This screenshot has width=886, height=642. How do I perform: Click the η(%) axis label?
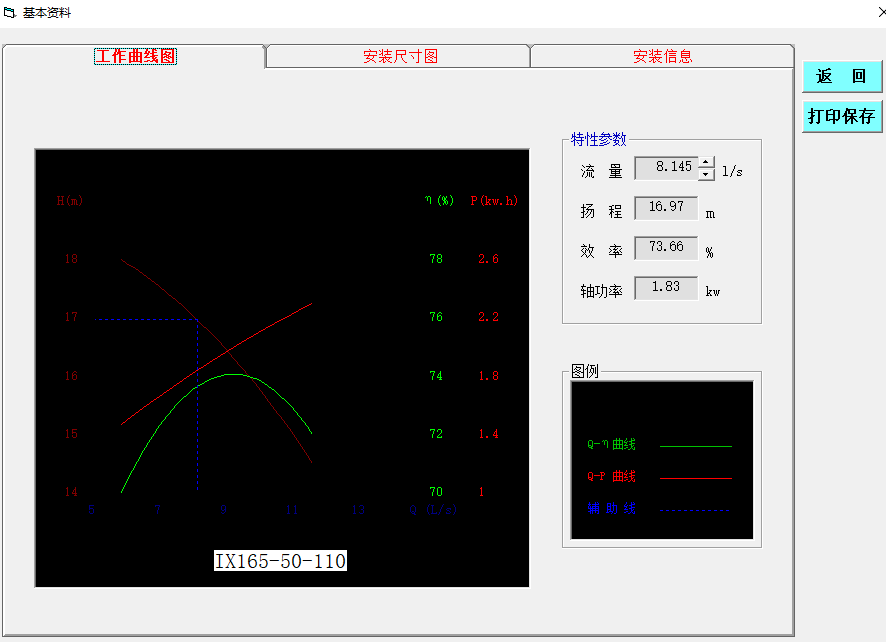click(439, 201)
